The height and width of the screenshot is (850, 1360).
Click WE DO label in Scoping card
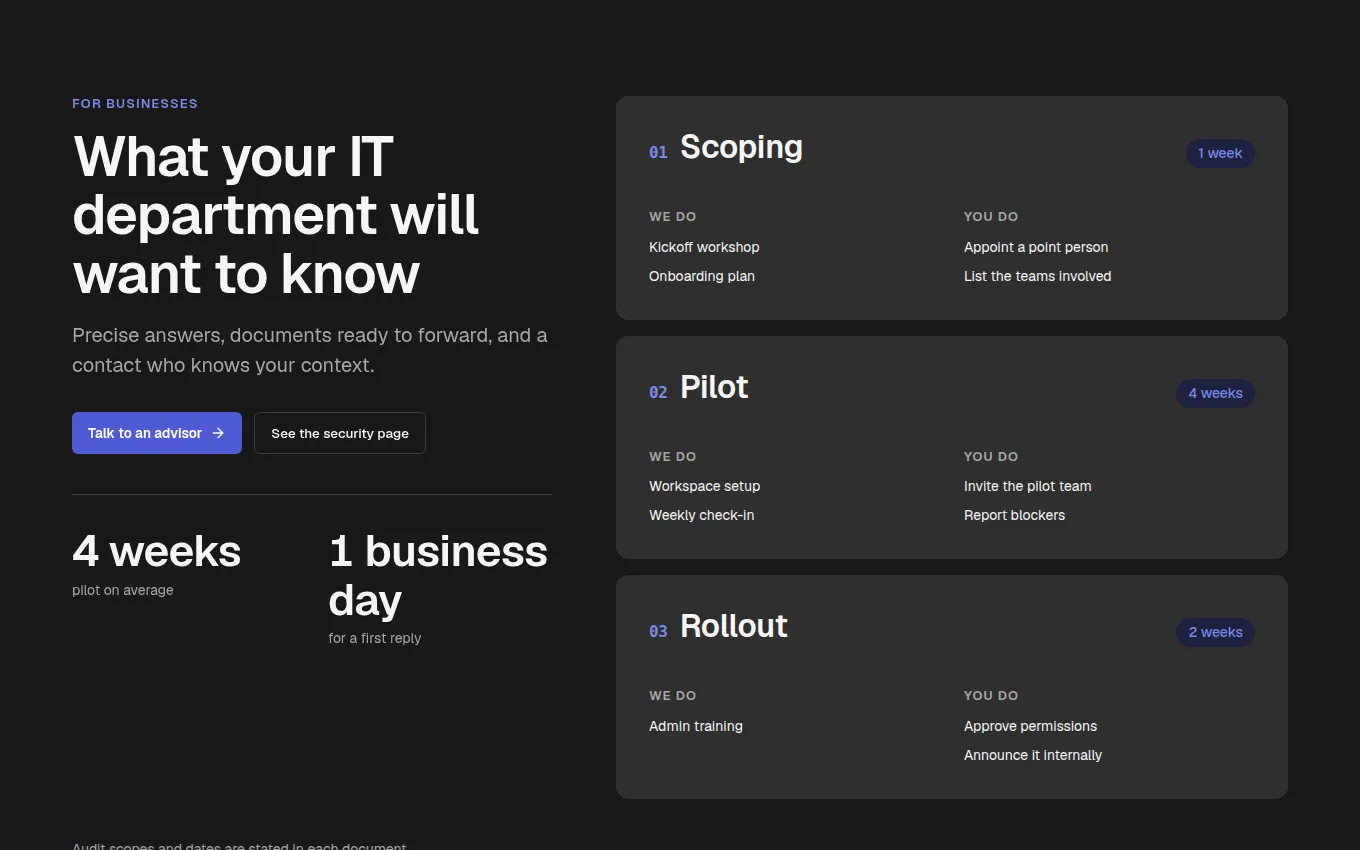[x=673, y=216]
